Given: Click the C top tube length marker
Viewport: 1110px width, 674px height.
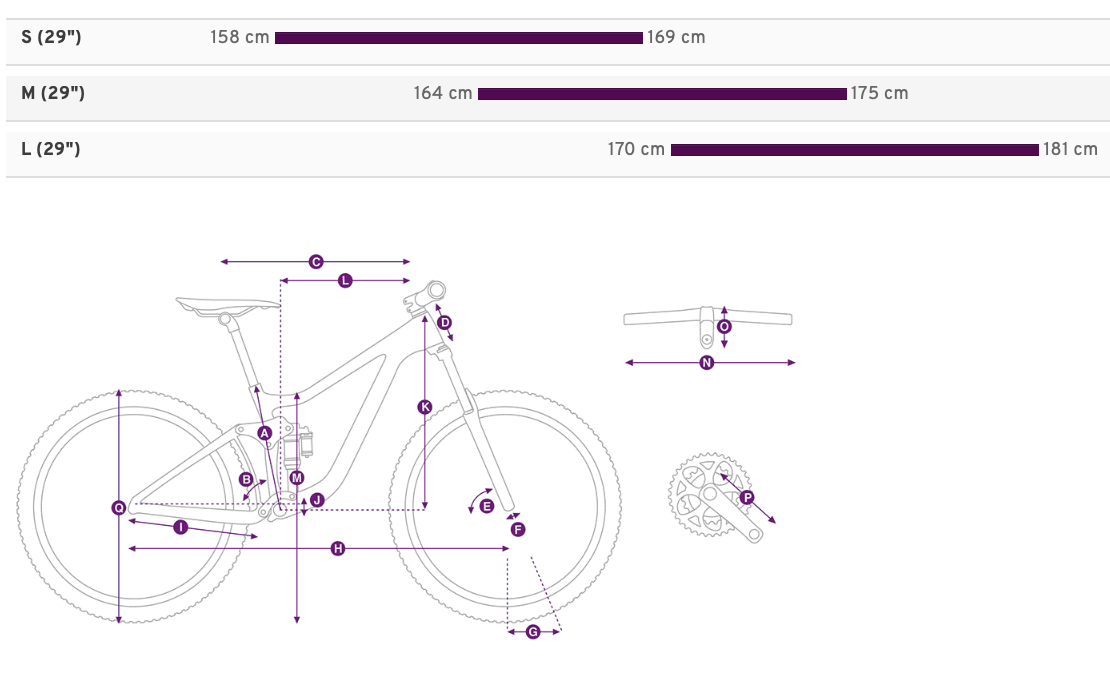Looking at the screenshot, I should tap(316, 262).
